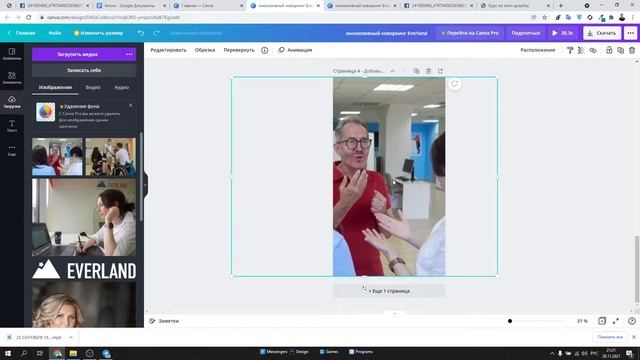Screen dimensions: 640x360
Task: Open the Windows Start menu
Action: (7, 353)
